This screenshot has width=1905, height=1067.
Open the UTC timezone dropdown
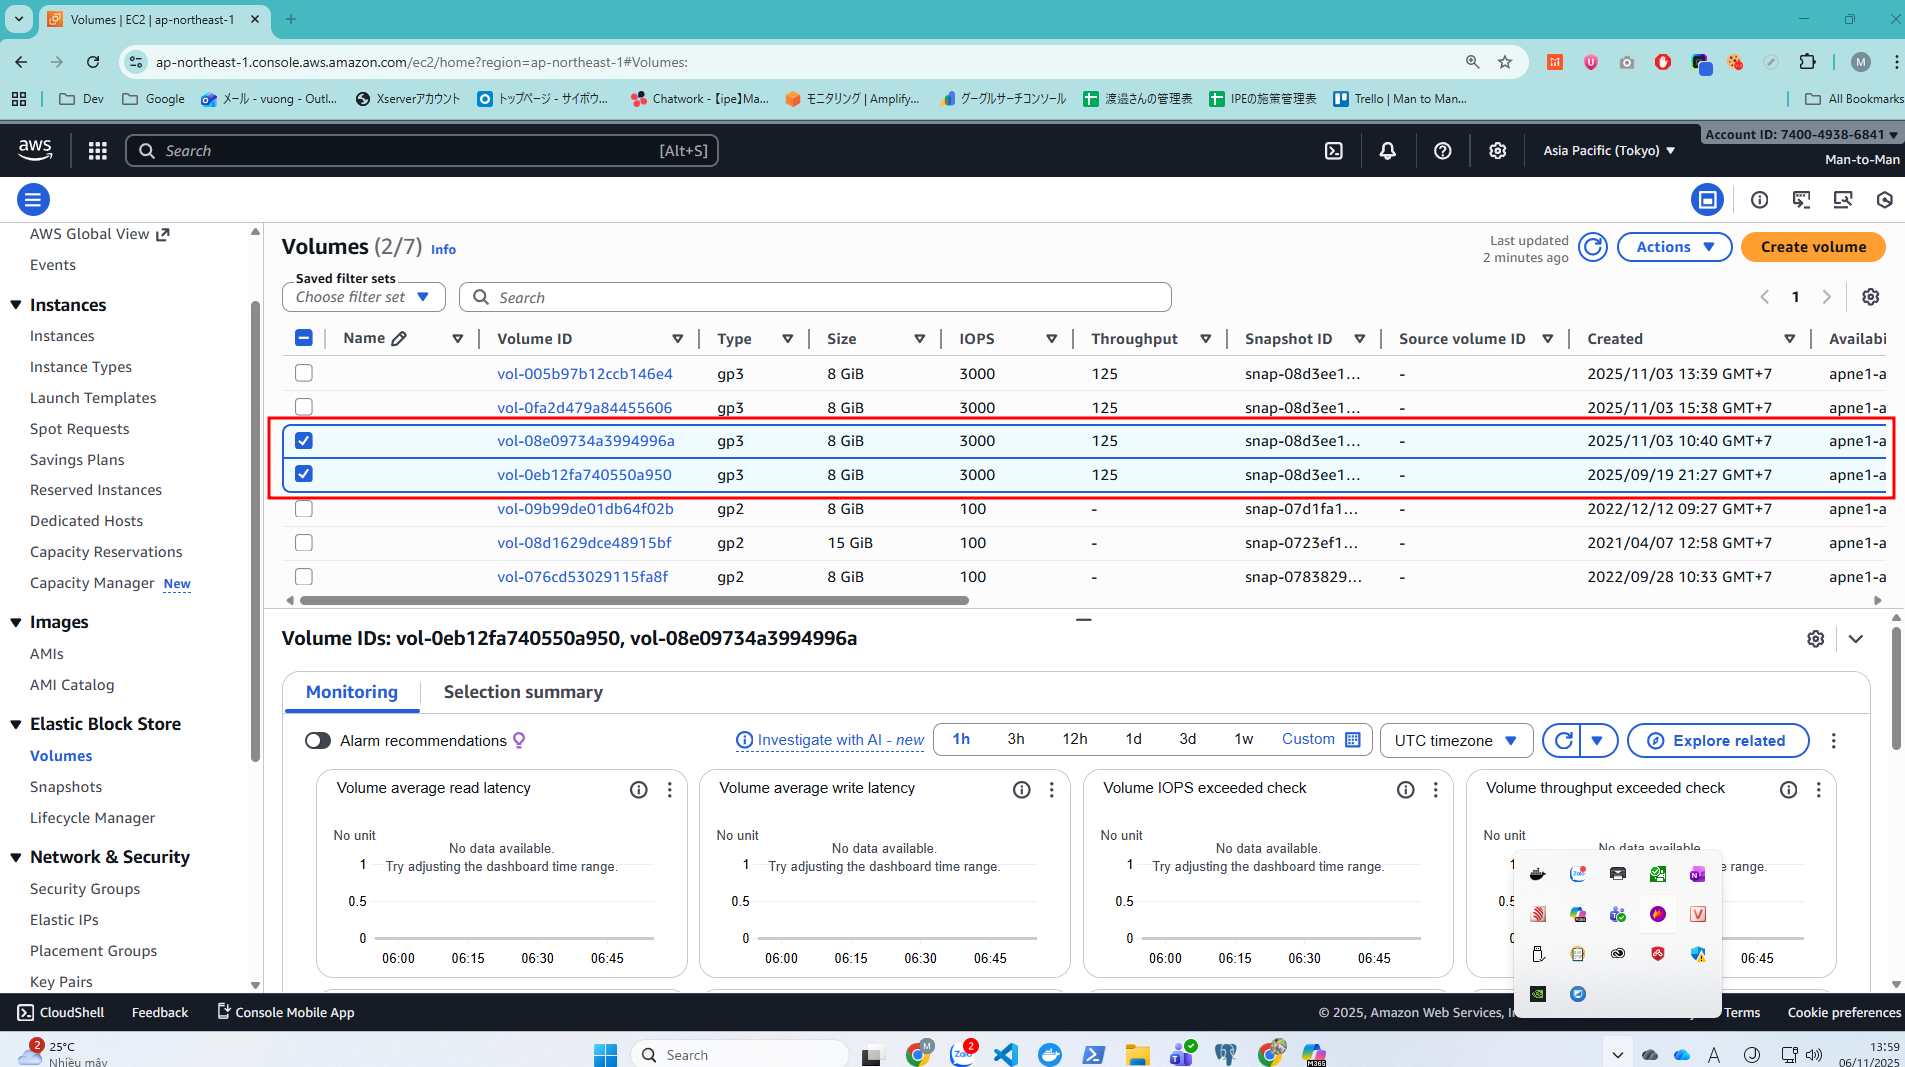pos(1455,741)
